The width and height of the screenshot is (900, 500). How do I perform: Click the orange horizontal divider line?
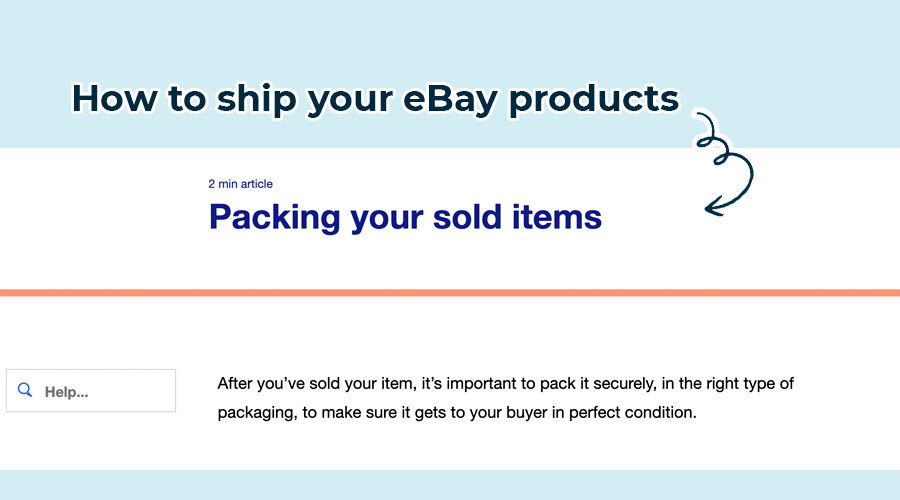(450, 293)
